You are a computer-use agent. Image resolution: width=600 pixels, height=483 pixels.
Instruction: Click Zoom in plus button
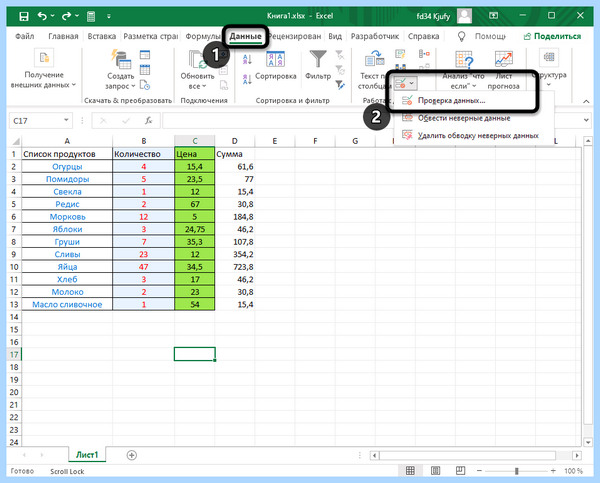[553, 471]
